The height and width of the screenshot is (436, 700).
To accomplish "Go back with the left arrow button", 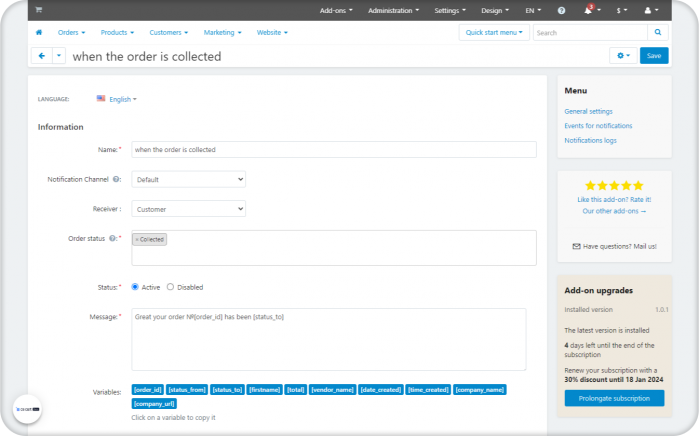I will click(x=42, y=56).
